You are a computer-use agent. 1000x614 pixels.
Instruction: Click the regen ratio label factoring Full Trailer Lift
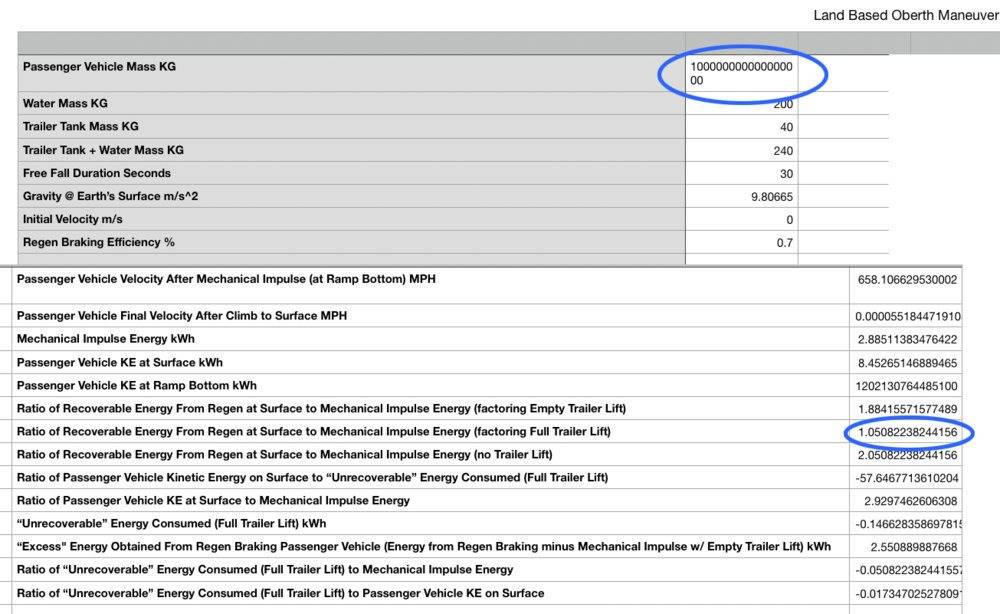pyautogui.click(x=314, y=431)
